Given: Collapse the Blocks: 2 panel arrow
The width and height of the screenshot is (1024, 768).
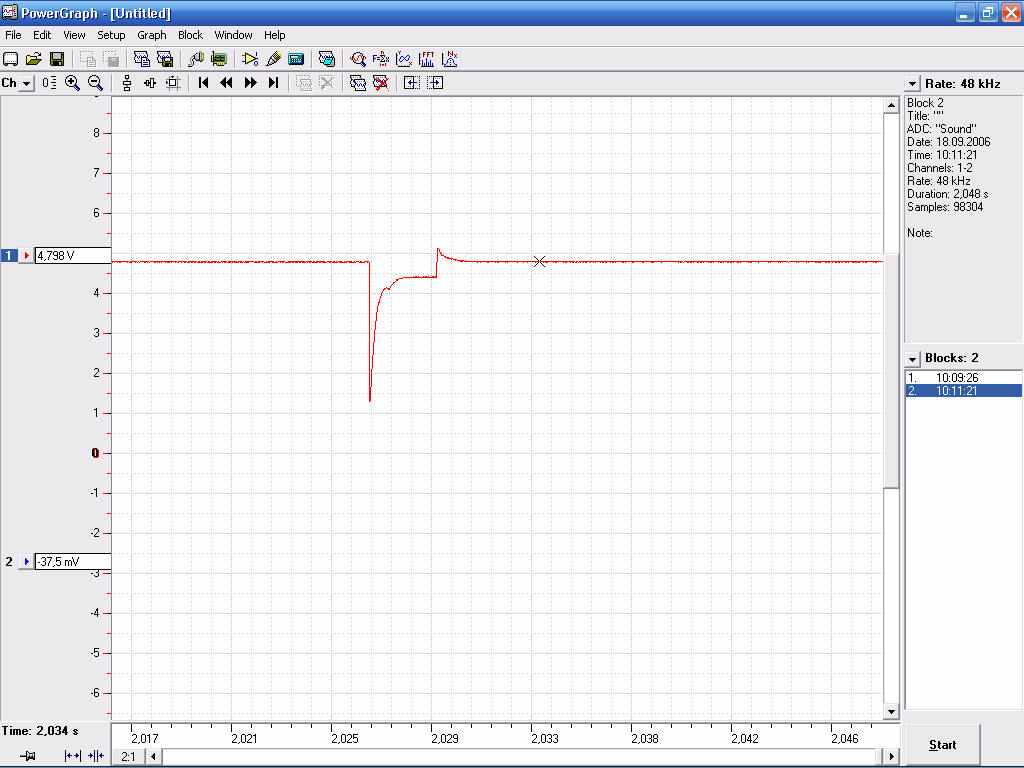Looking at the screenshot, I should point(912,359).
